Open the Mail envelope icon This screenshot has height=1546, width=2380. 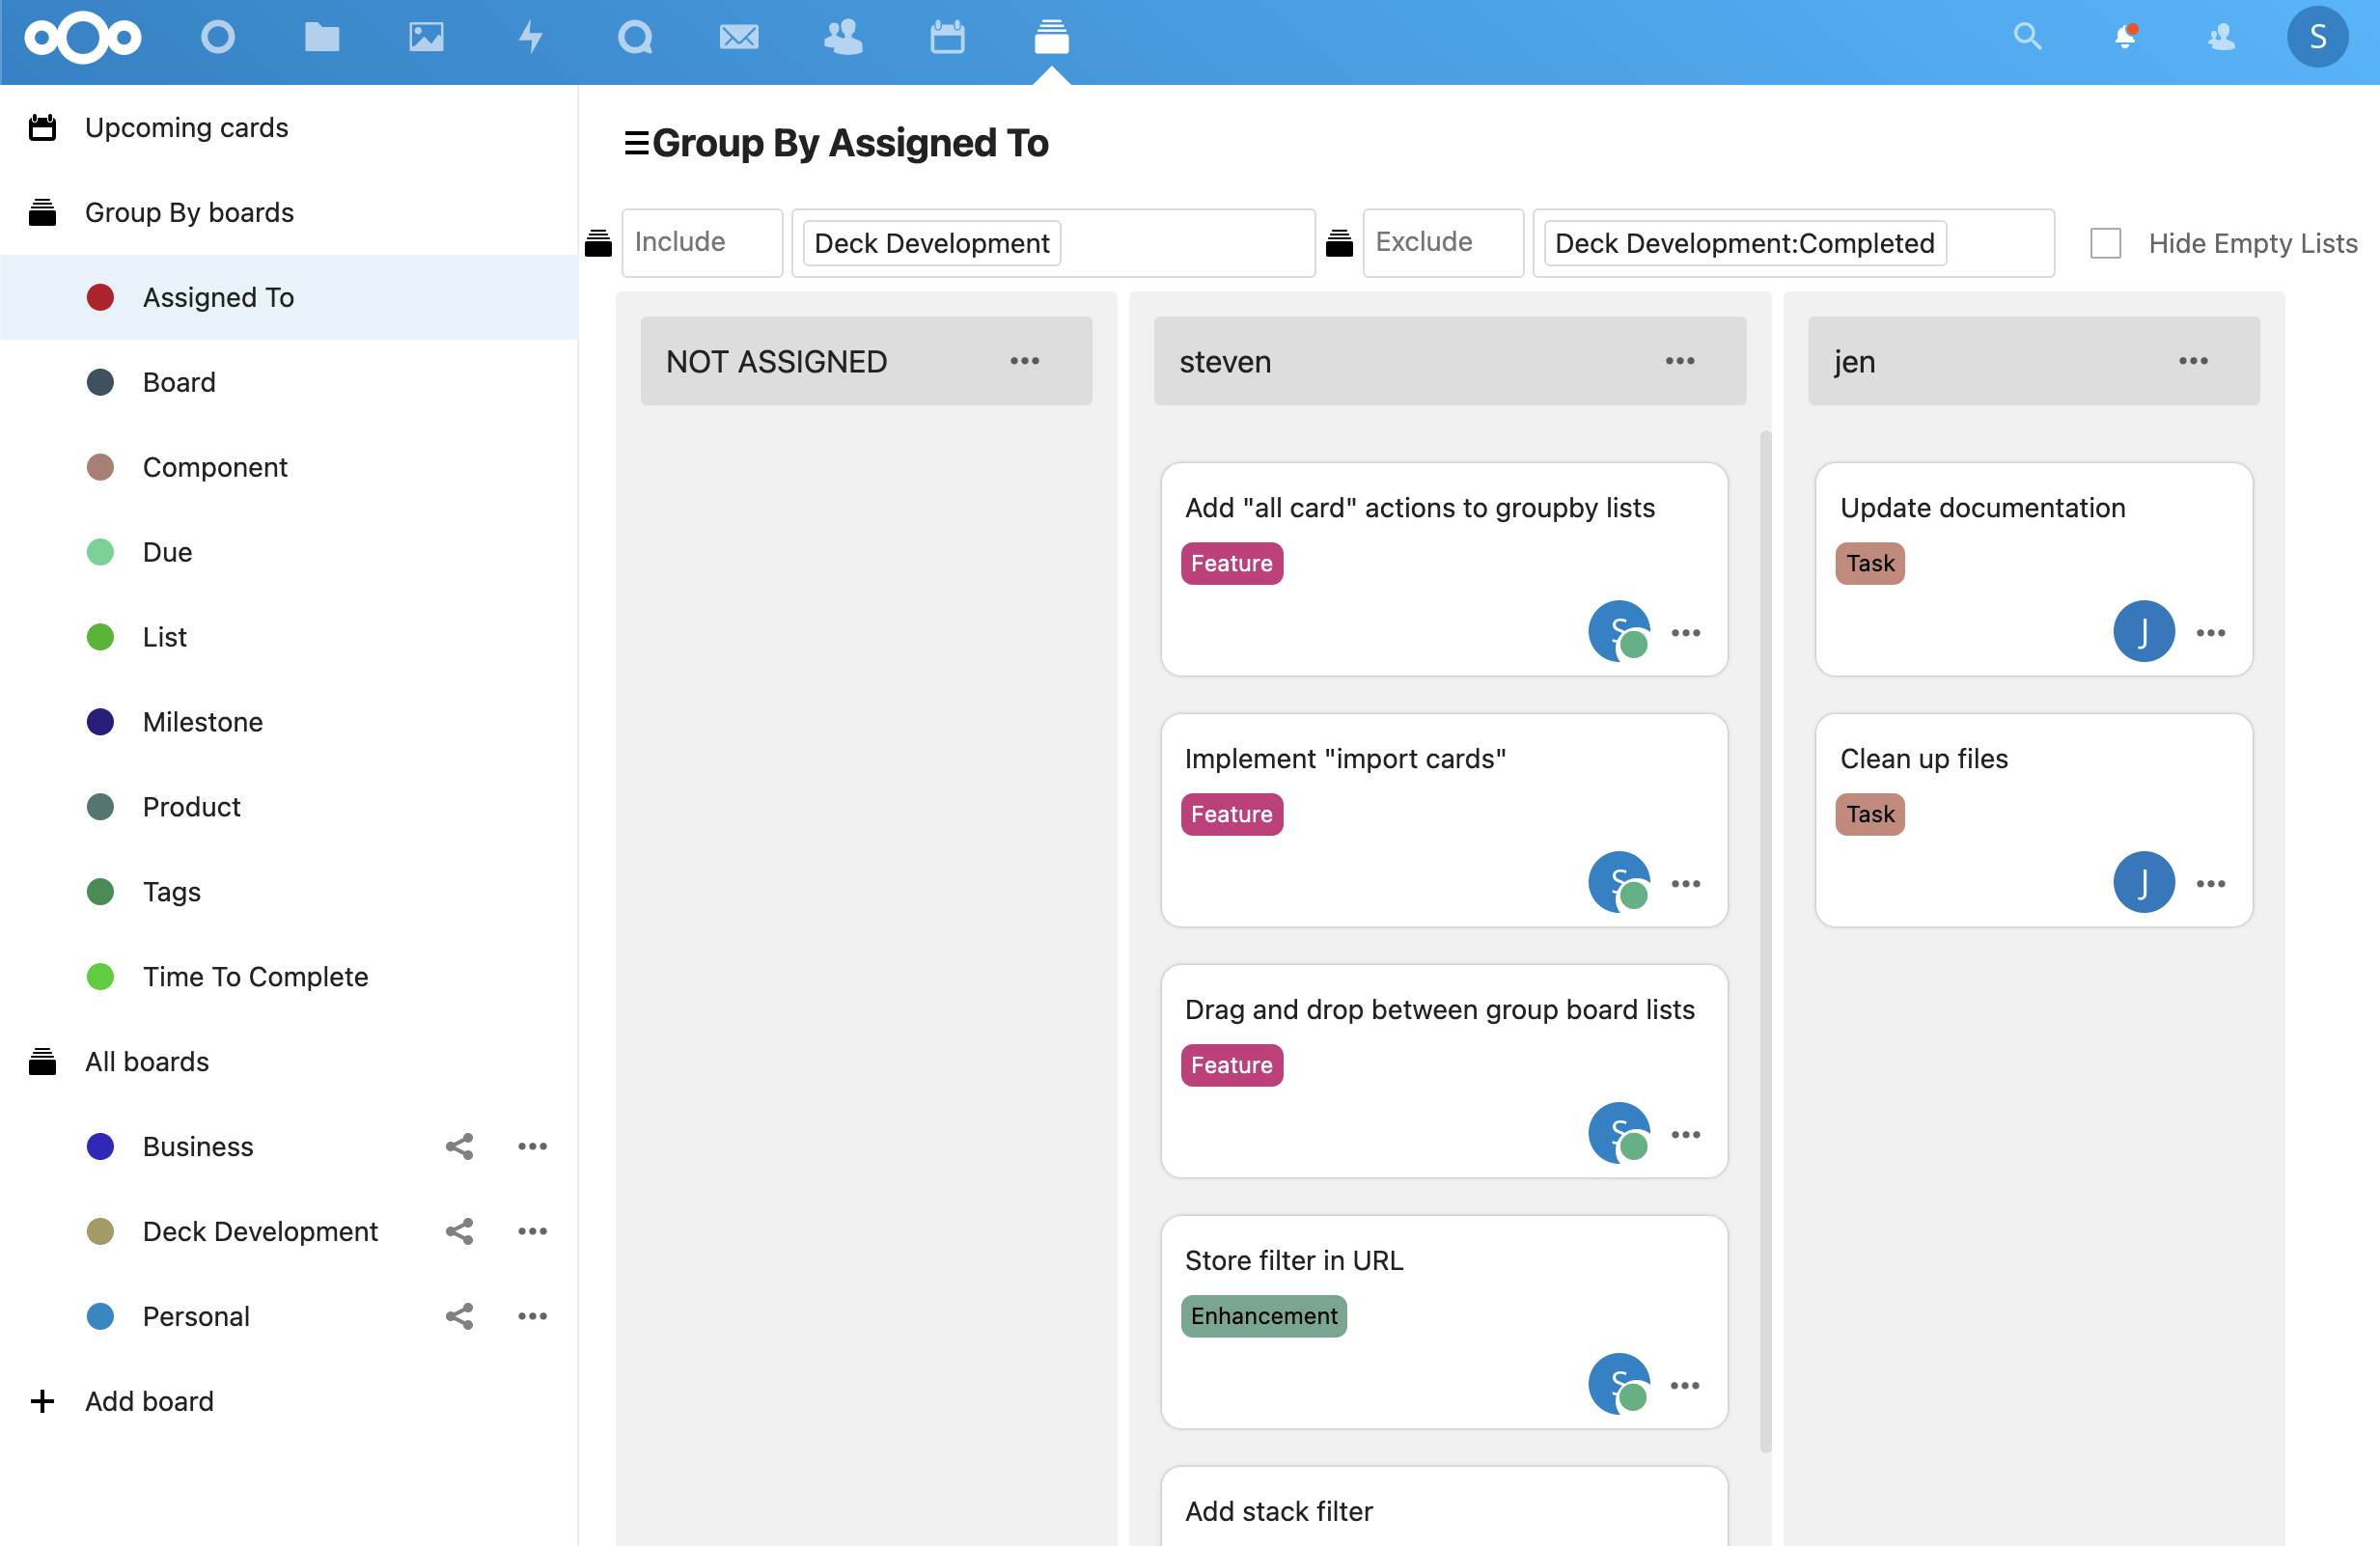(739, 38)
